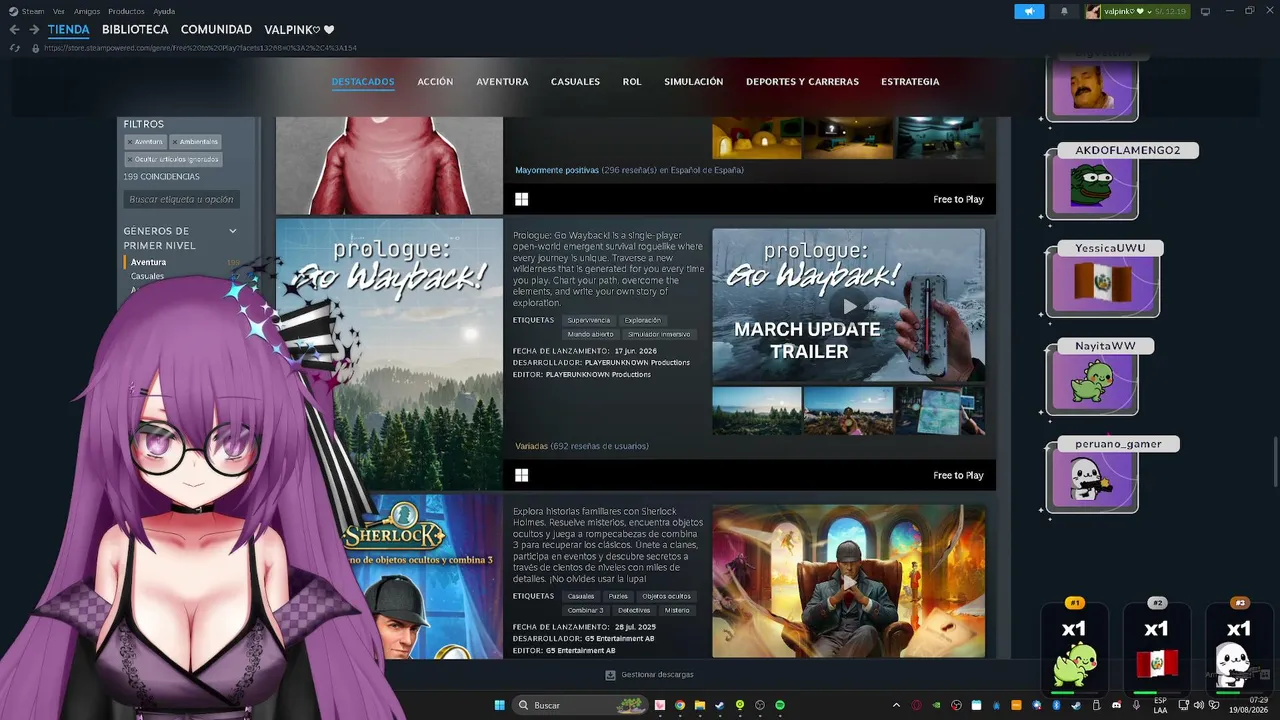This screenshot has width=1280, height=720.
Task: Open the Ayuda menu
Action: click(164, 11)
